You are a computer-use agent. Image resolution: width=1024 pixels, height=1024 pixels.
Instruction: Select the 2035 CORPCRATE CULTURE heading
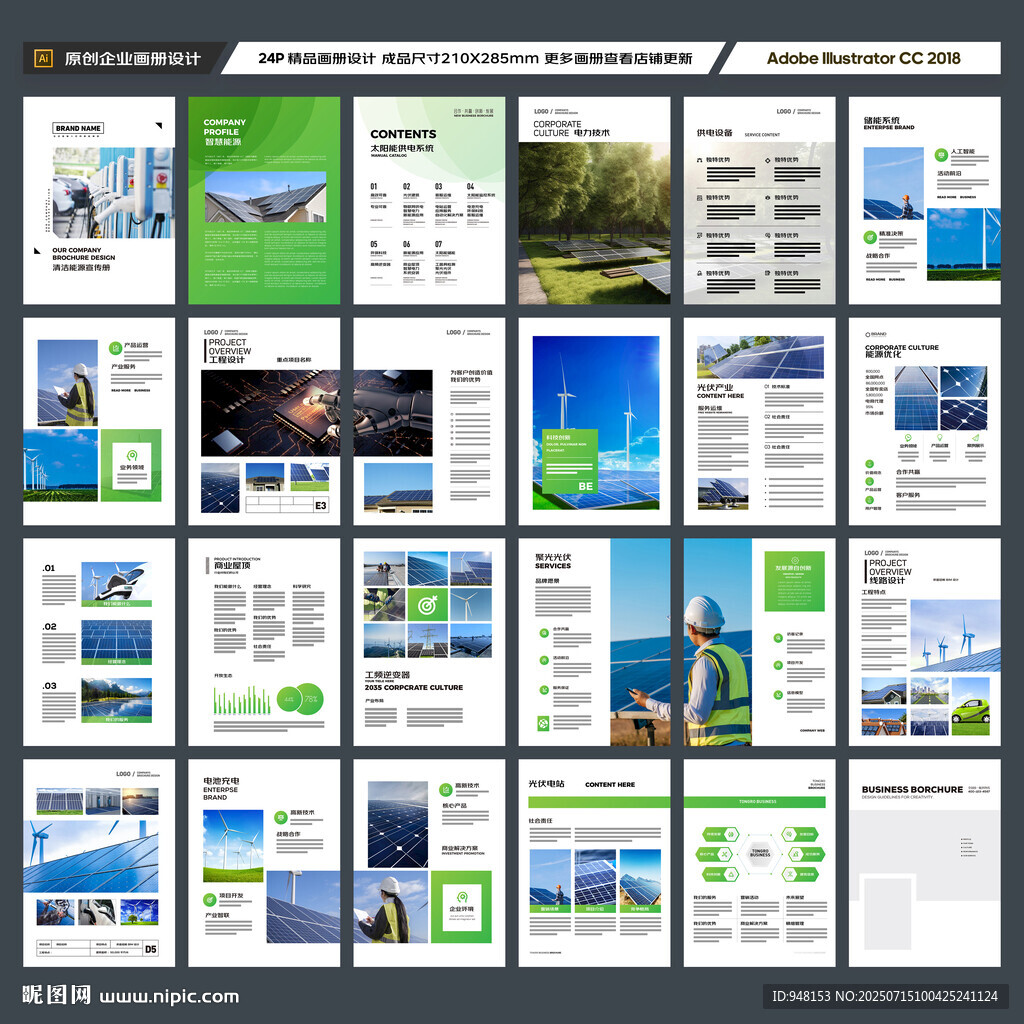pos(414,688)
